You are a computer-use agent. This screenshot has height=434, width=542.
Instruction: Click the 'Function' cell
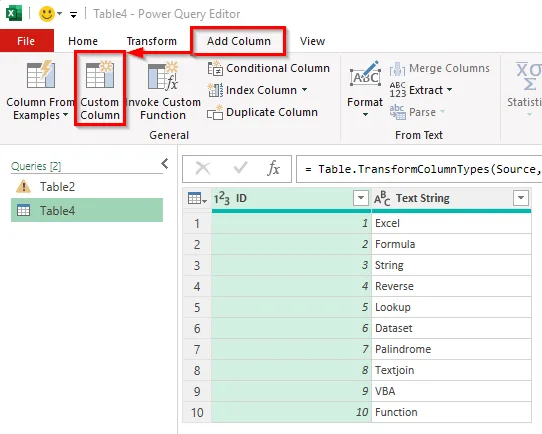click(x=451, y=412)
